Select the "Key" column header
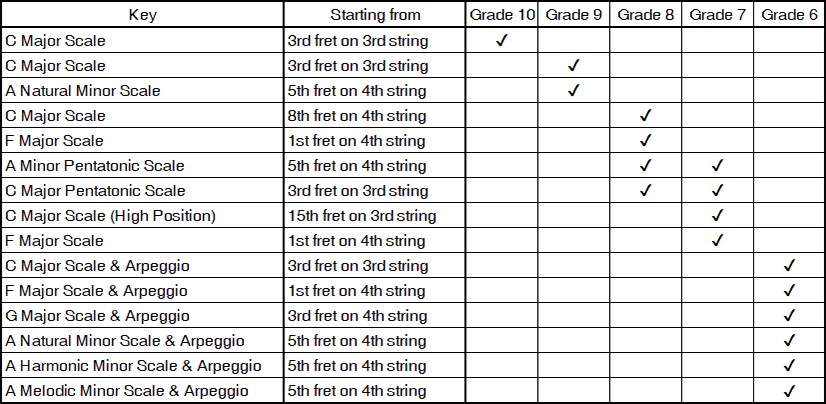The width and height of the screenshot is (826, 404). coord(143,15)
